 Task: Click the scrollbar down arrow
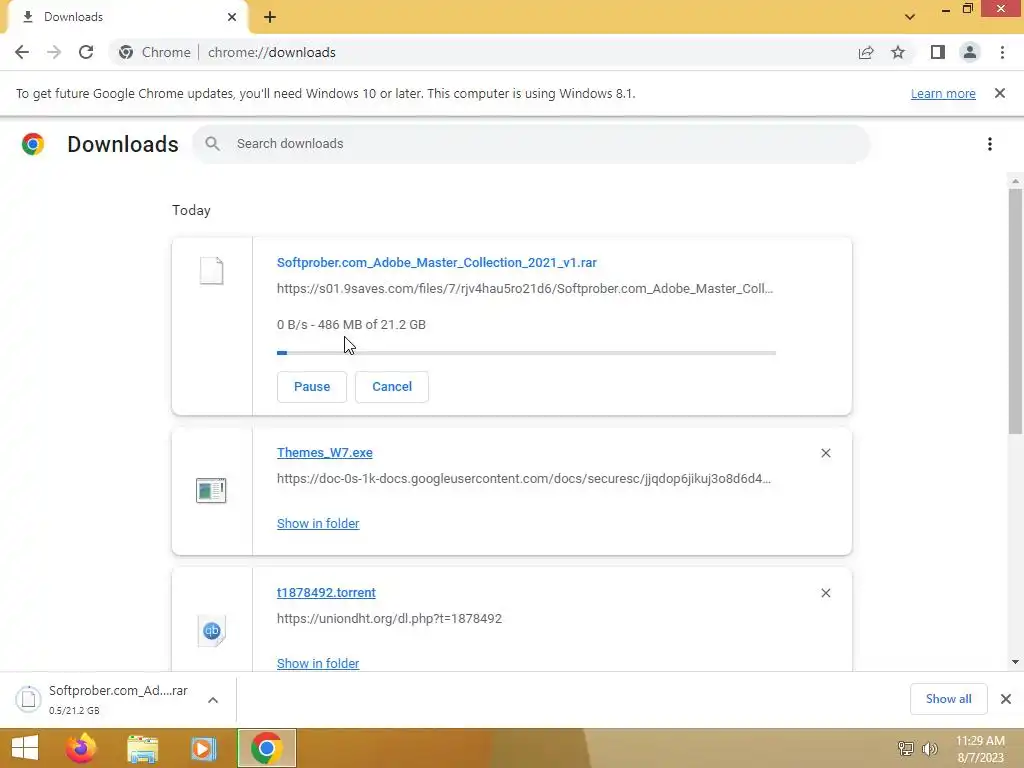coord(1015,662)
